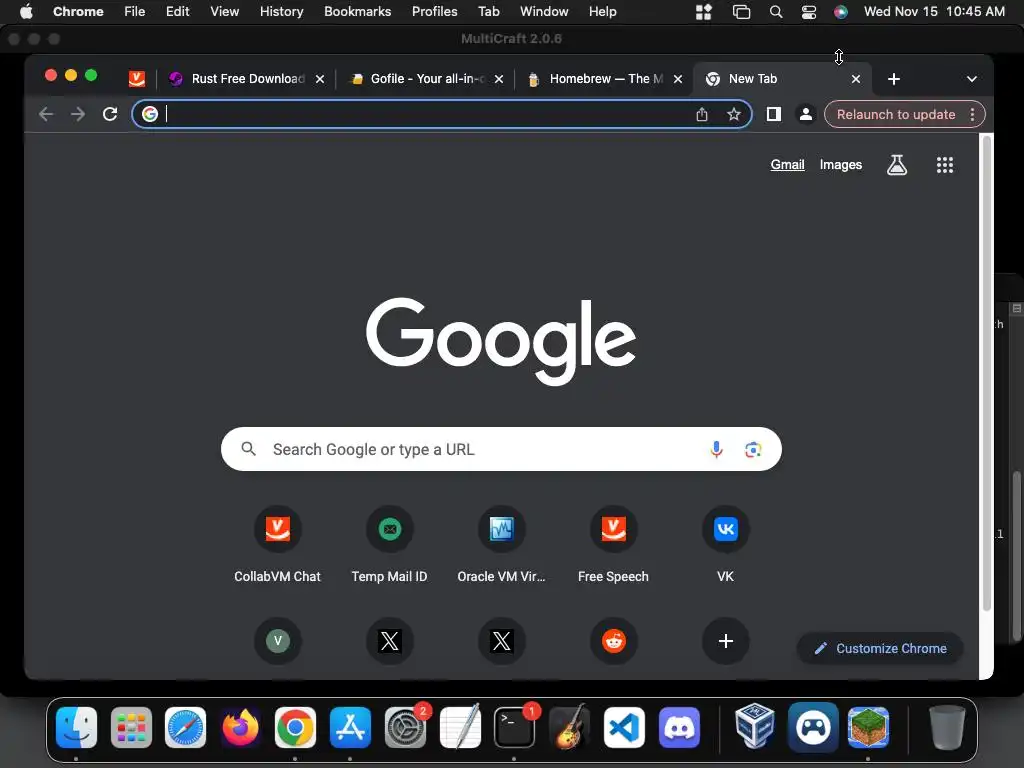Share this page from the address bar
The height and width of the screenshot is (768, 1024).
pyautogui.click(x=701, y=114)
